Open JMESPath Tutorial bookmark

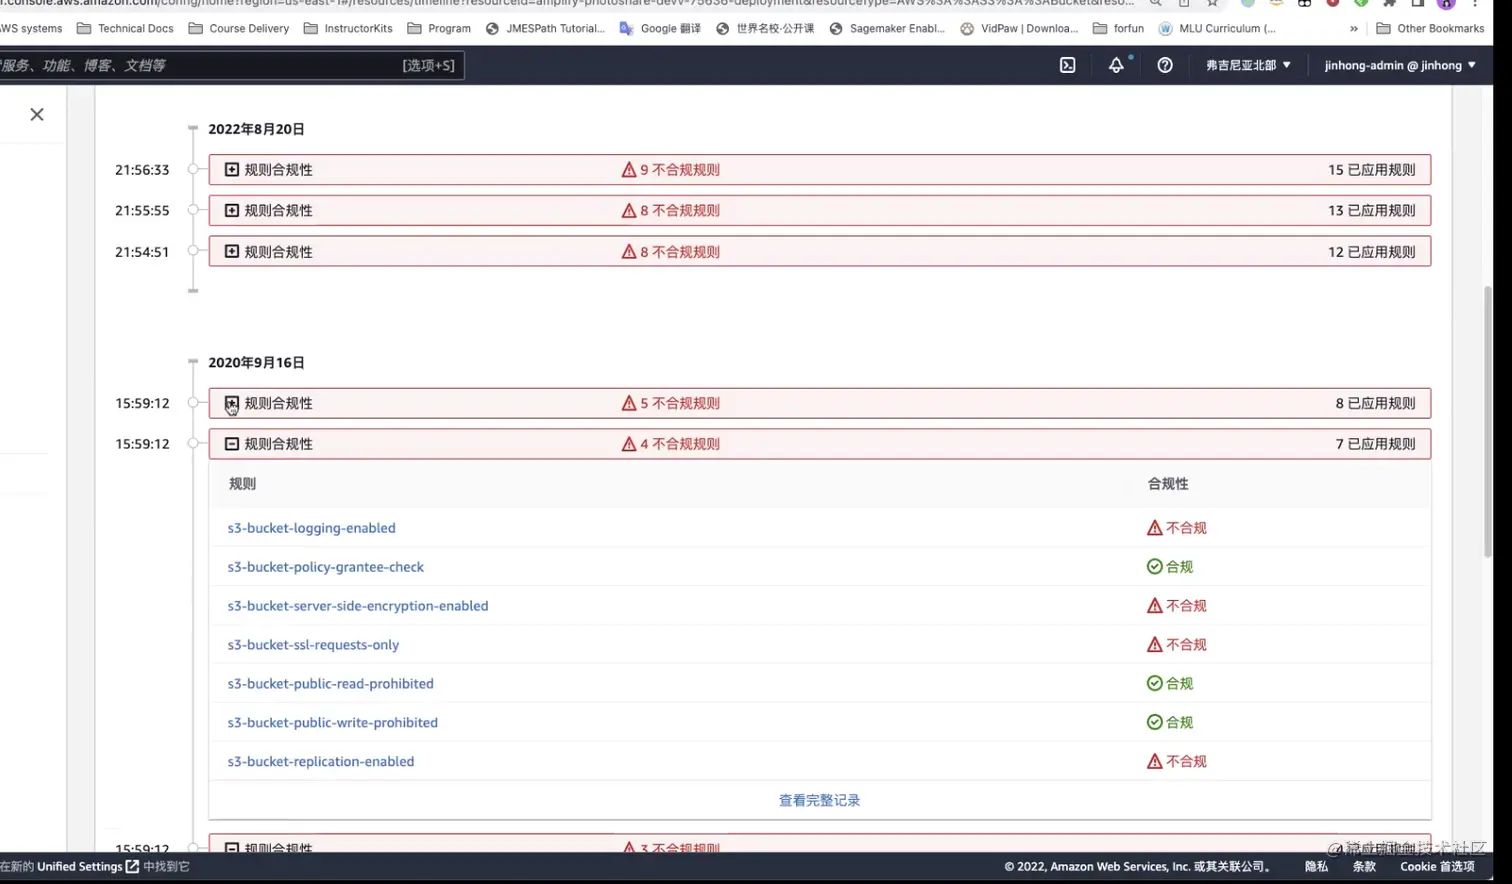tap(545, 28)
